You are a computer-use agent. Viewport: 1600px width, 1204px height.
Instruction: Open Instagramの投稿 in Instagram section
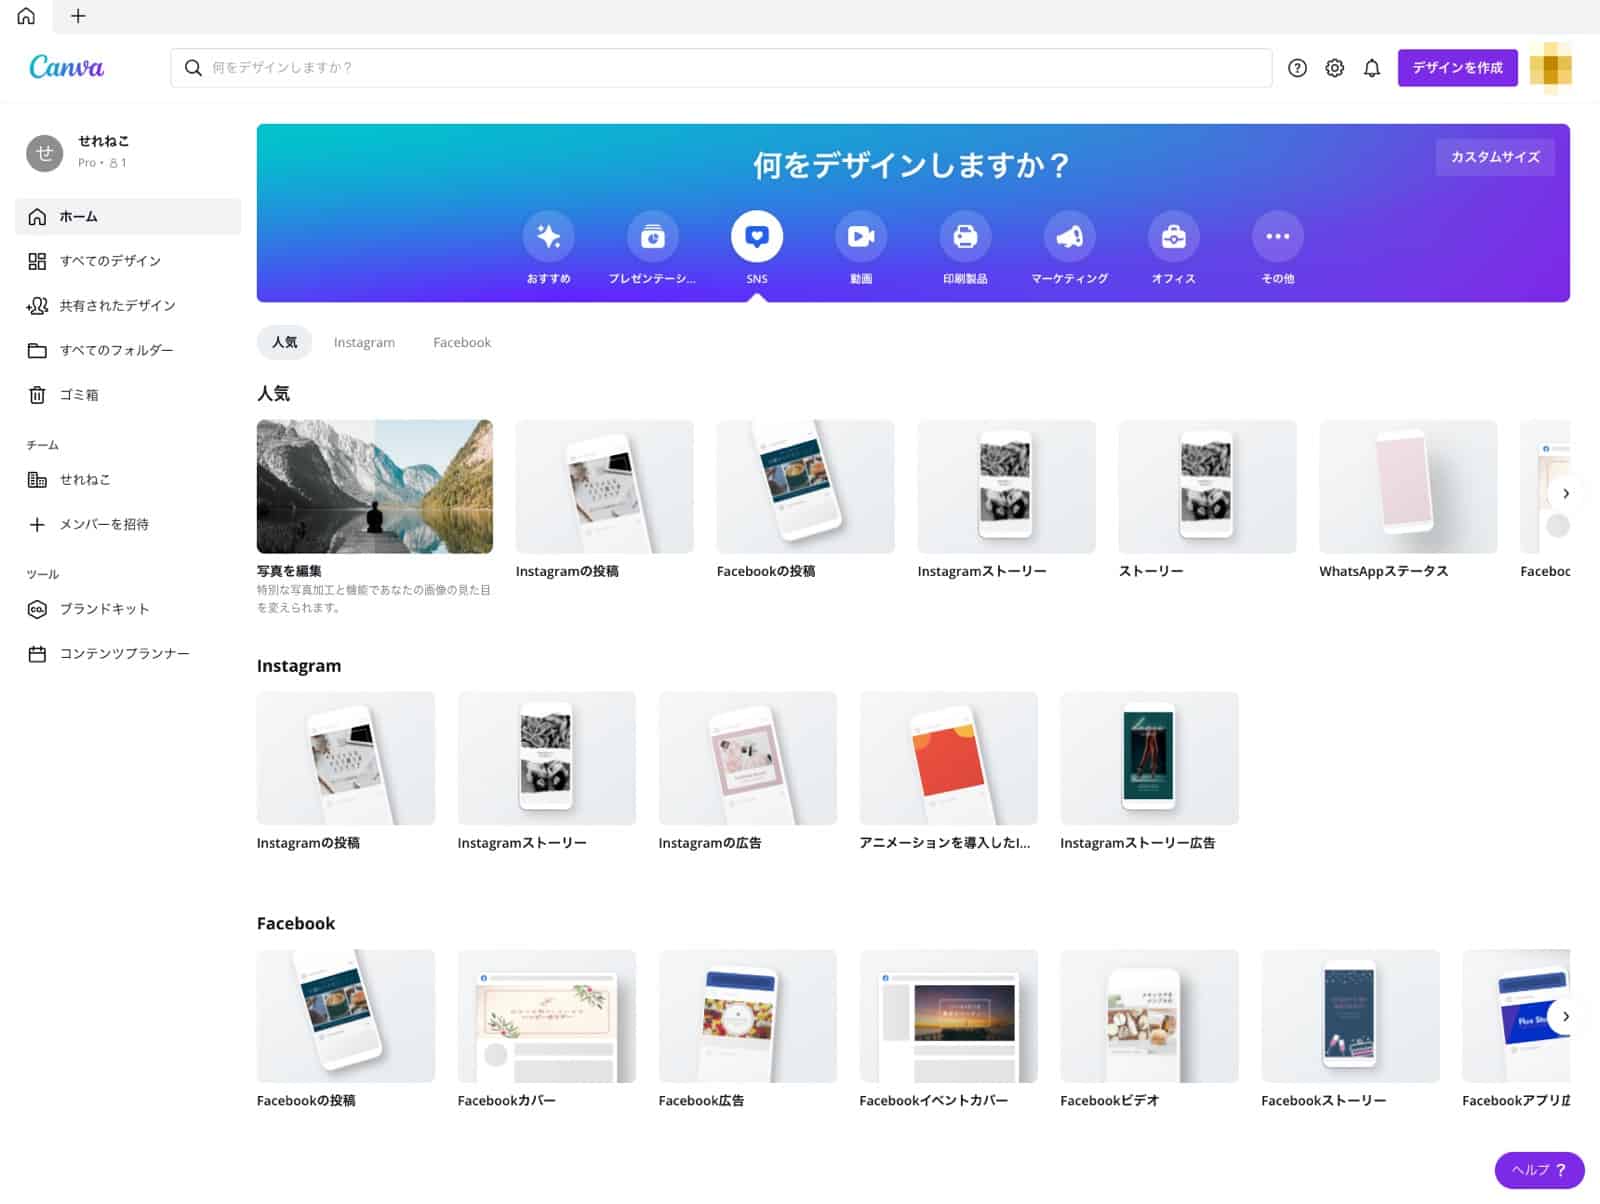click(346, 758)
